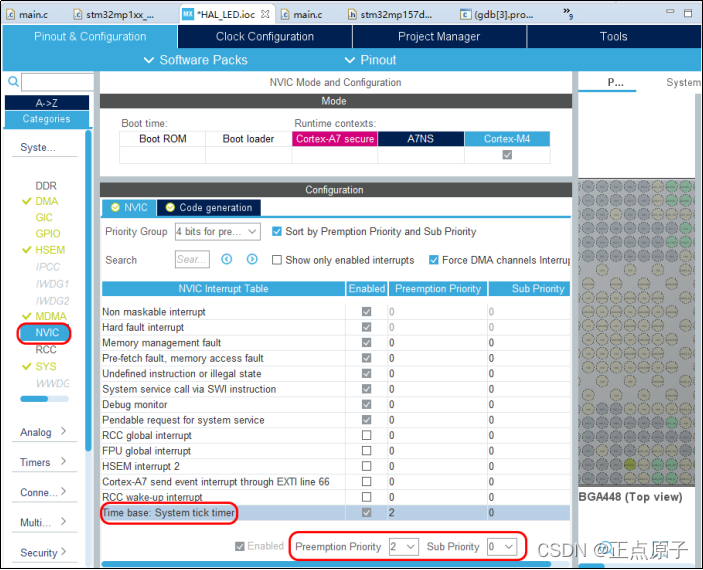Click Enabled column header

click(367, 289)
